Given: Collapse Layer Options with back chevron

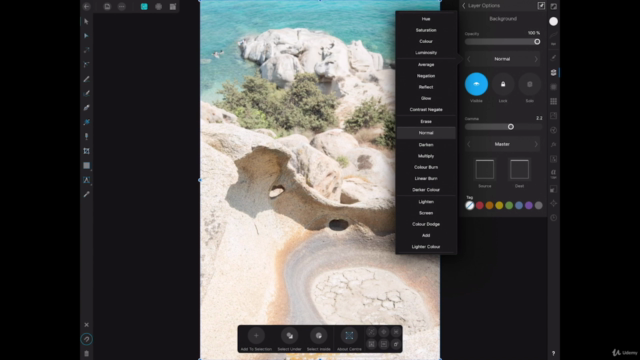Looking at the screenshot, I should tap(464, 6).
